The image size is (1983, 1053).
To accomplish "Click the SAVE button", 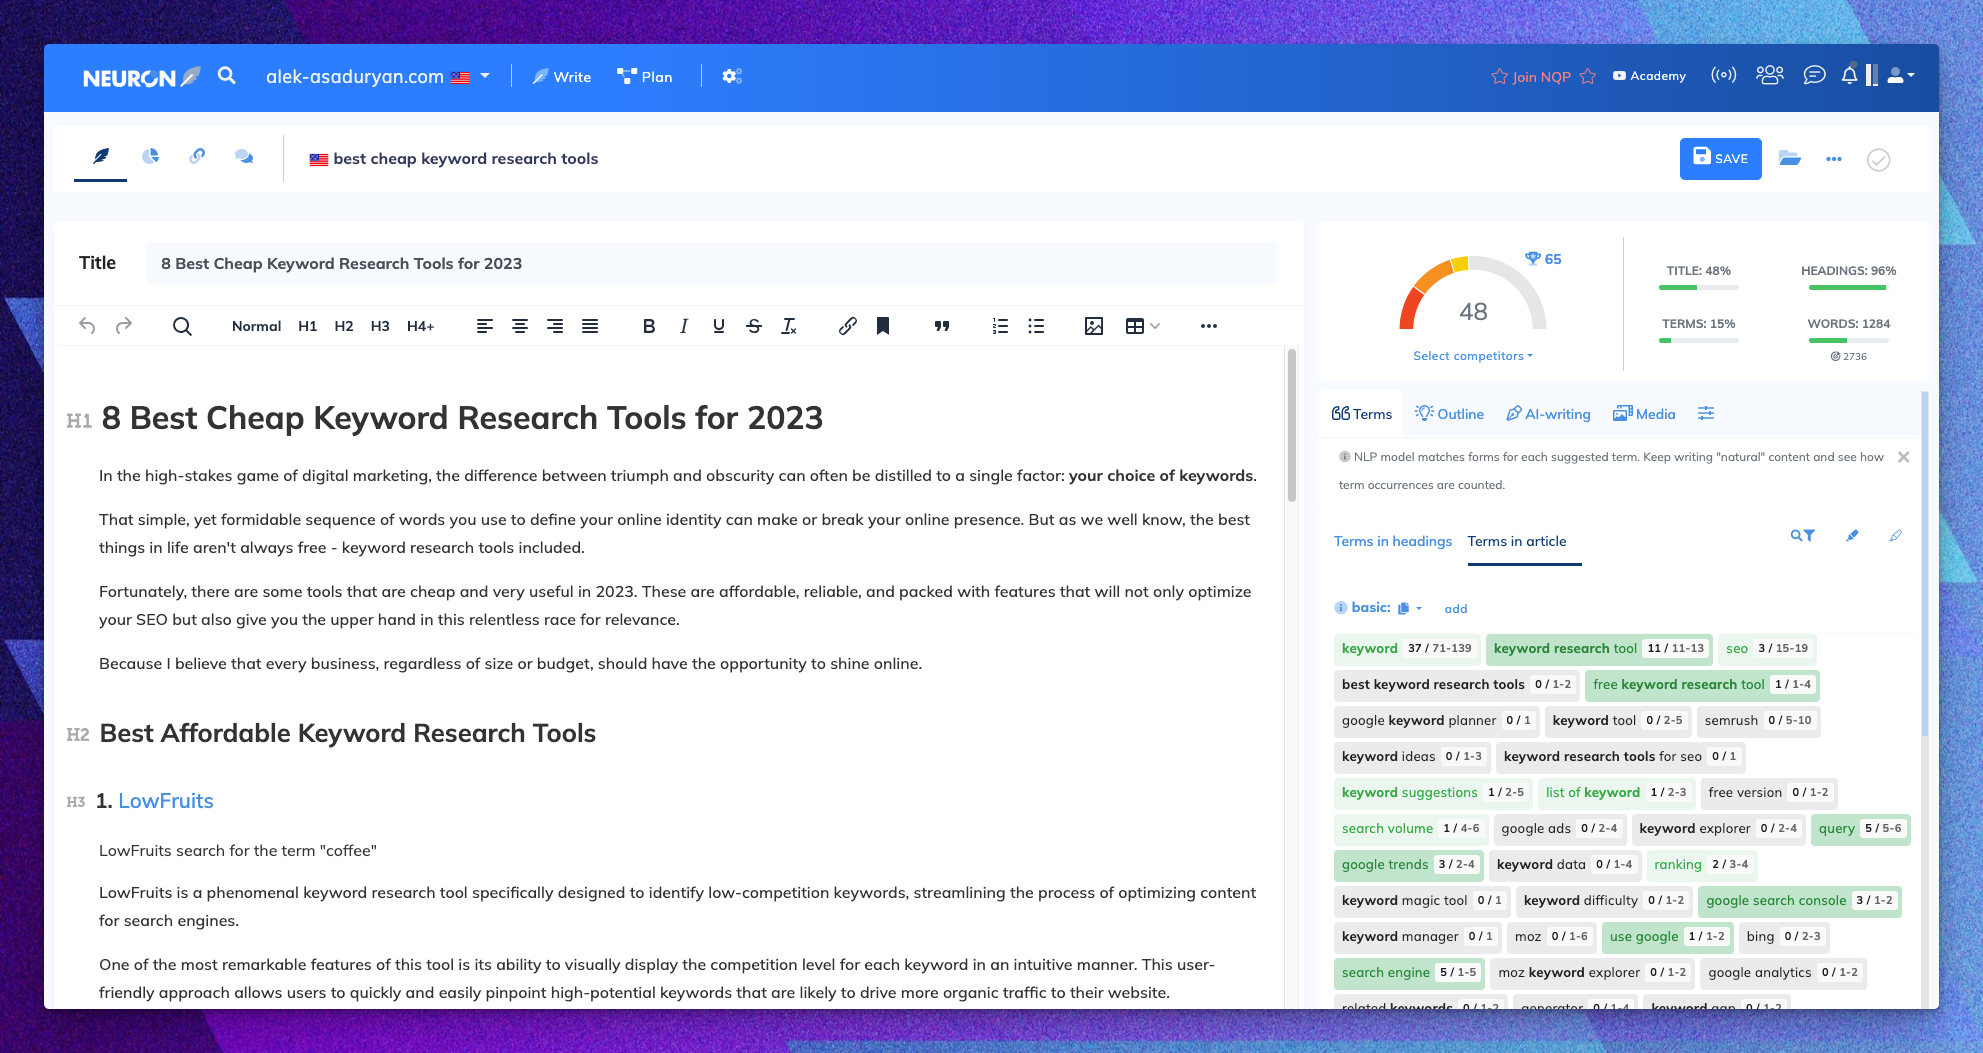I will [1720, 159].
